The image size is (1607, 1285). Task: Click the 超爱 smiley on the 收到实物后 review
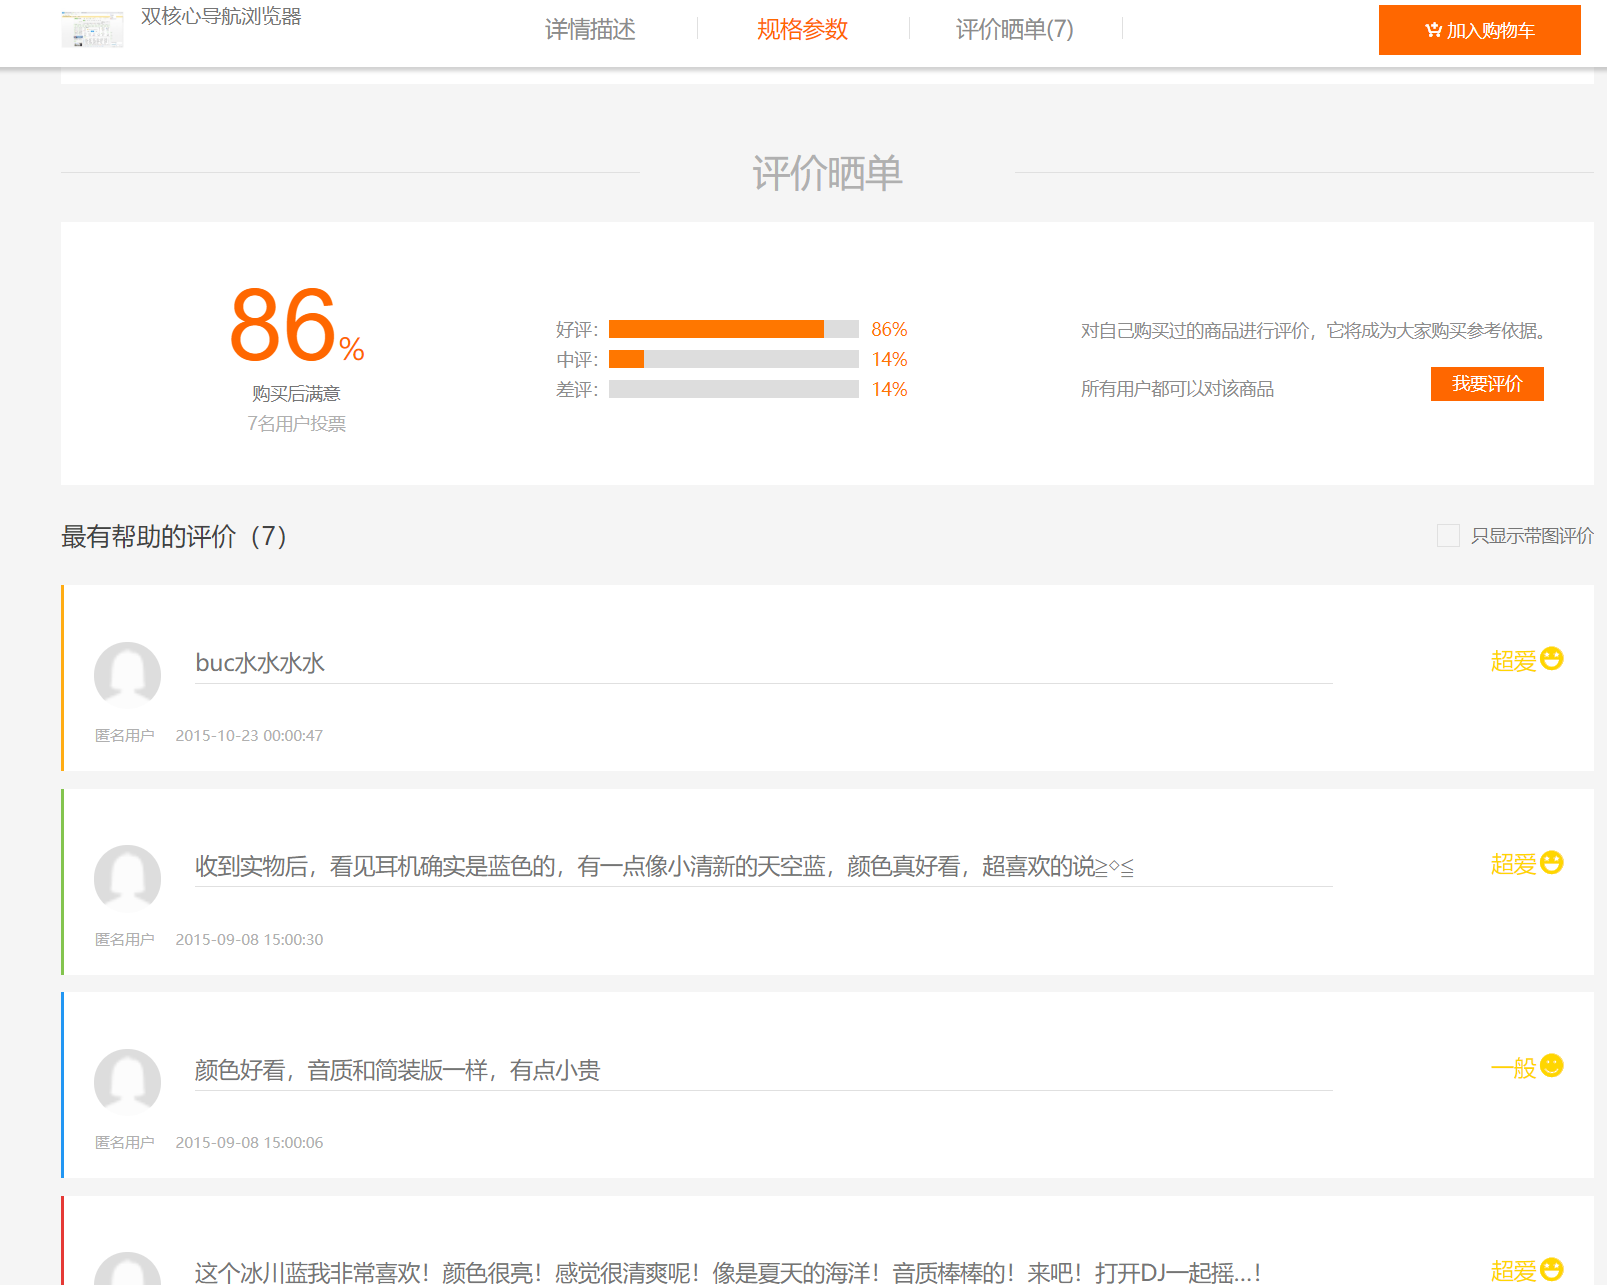[1552, 863]
